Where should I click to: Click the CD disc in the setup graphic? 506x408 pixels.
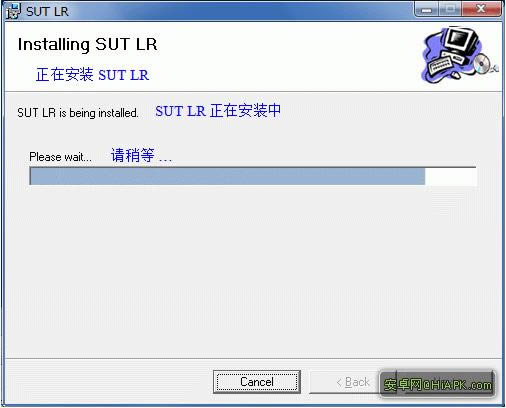pyautogui.click(x=482, y=63)
